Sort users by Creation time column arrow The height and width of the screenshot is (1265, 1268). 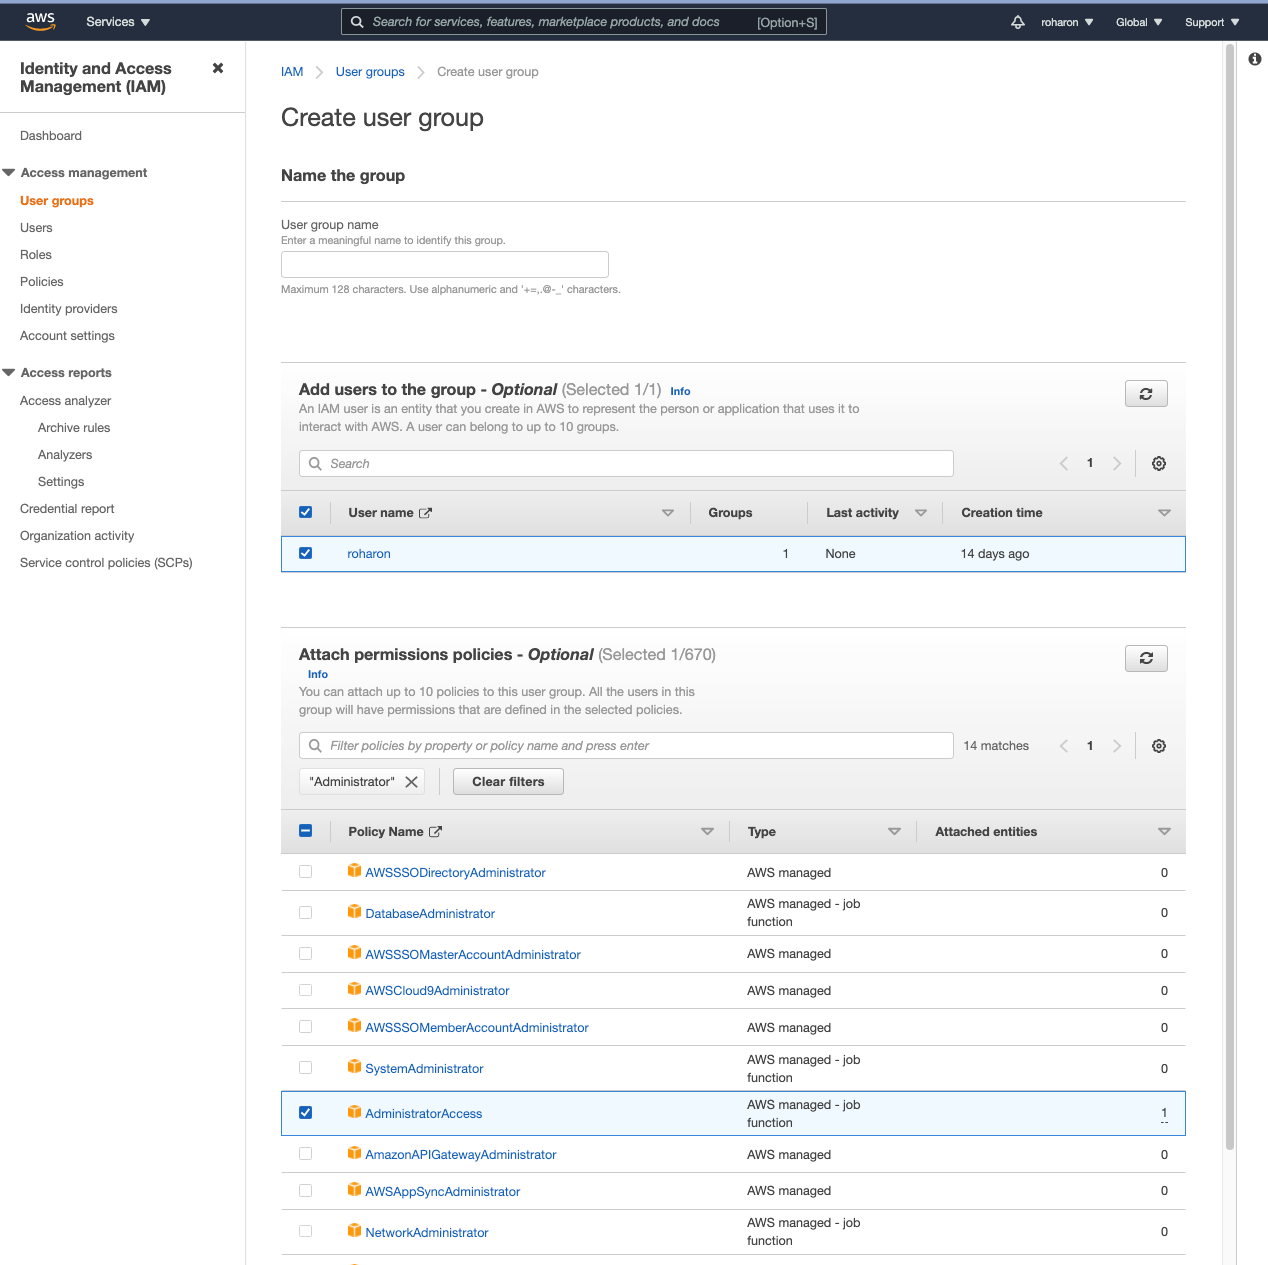(1164, 513)
